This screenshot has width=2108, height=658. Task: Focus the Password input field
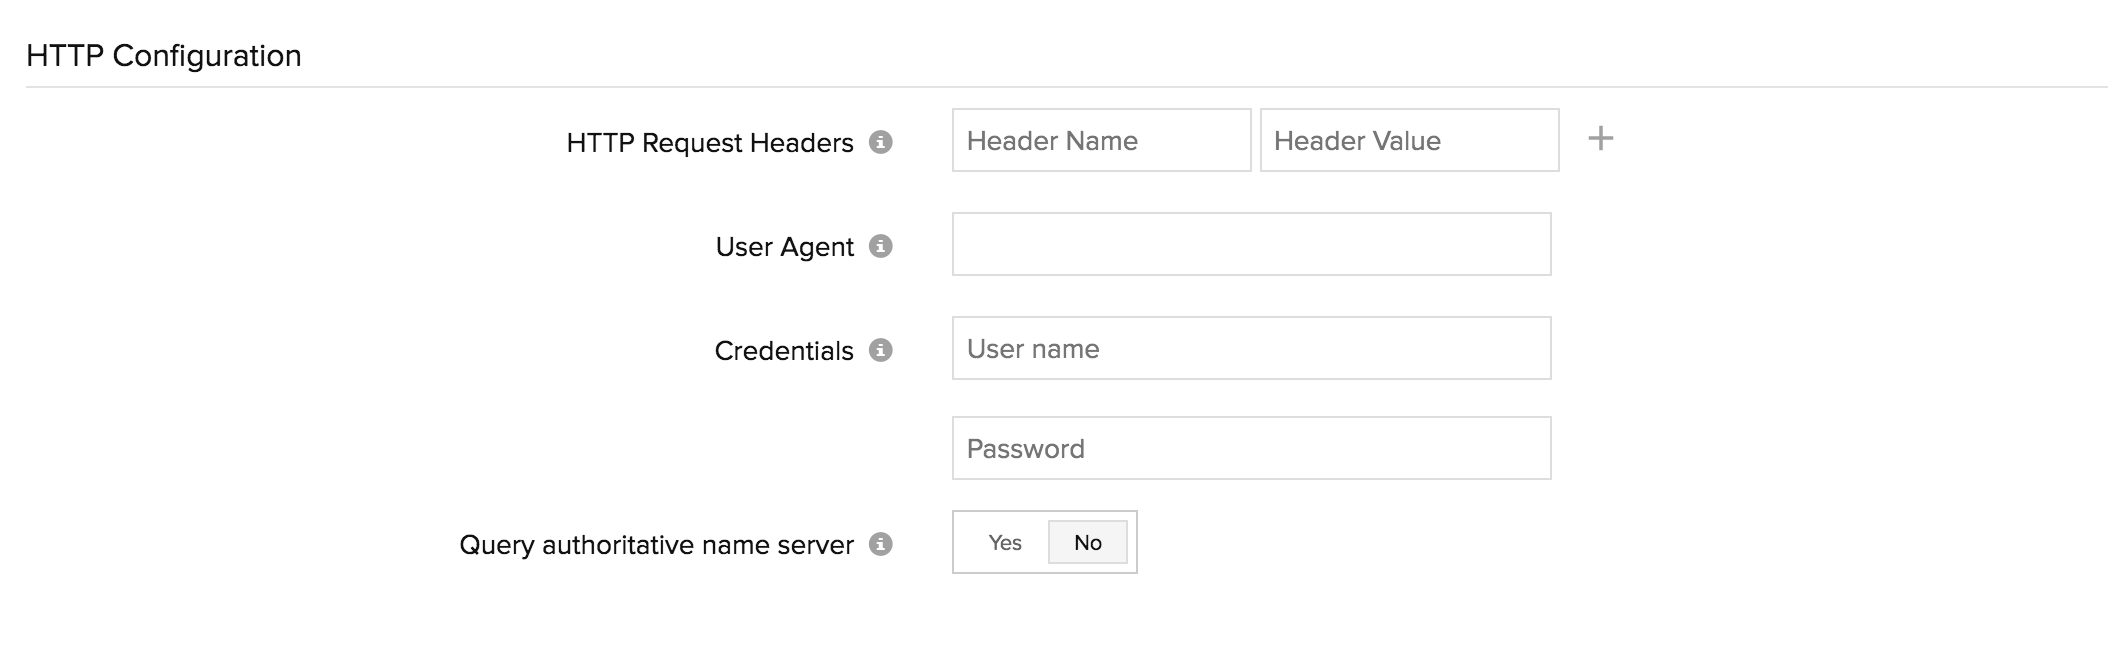click(1250, 448)
